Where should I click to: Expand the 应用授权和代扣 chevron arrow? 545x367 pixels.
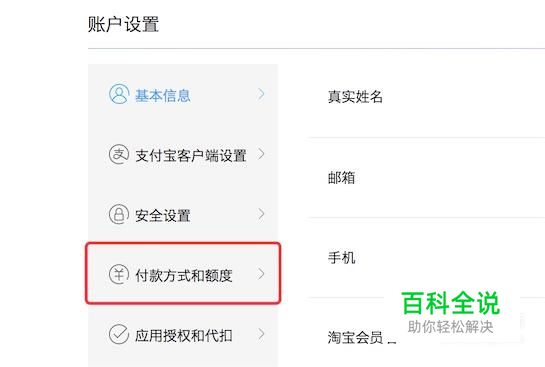pos(261,334)
